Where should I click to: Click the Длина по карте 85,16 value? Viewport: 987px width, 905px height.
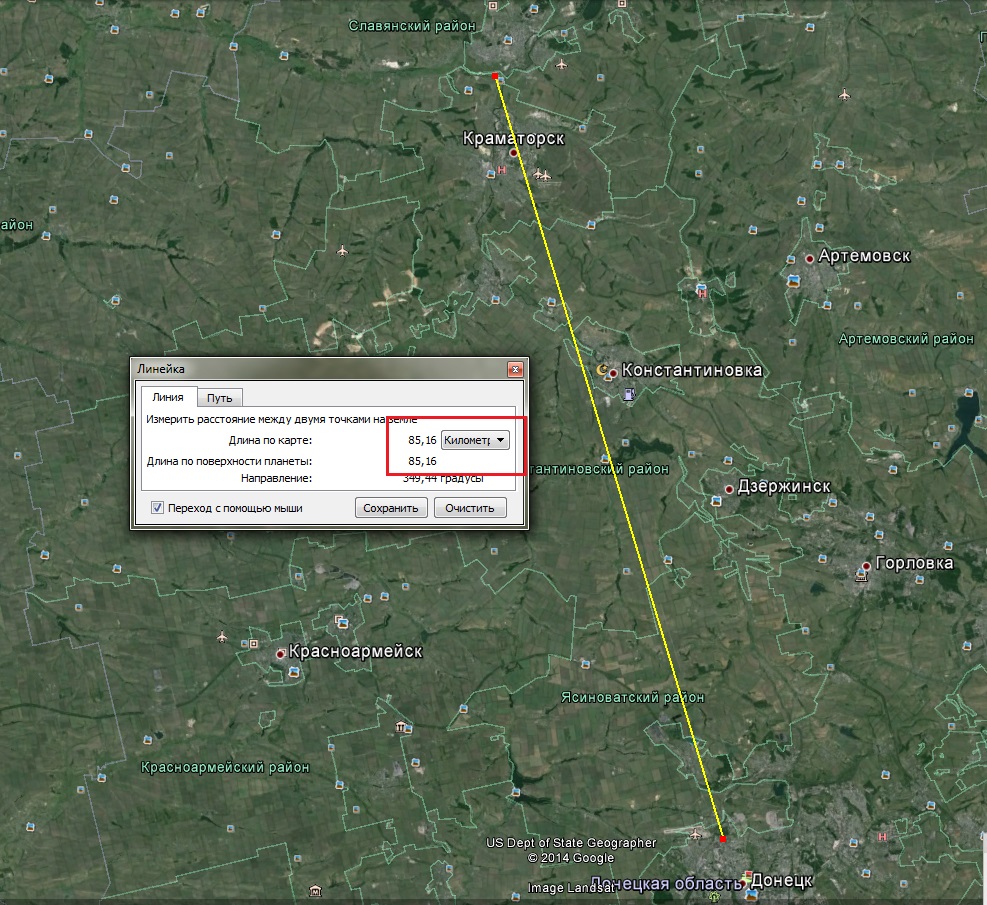(x=422, y=440)
